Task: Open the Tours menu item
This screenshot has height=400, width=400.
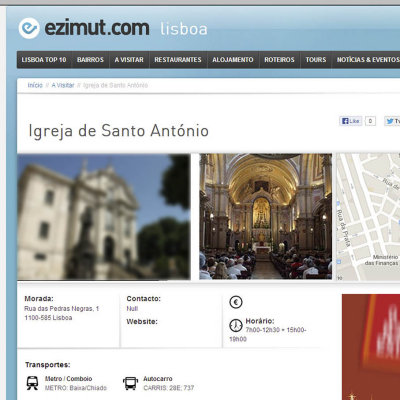Action: click(x=316, y=60)
